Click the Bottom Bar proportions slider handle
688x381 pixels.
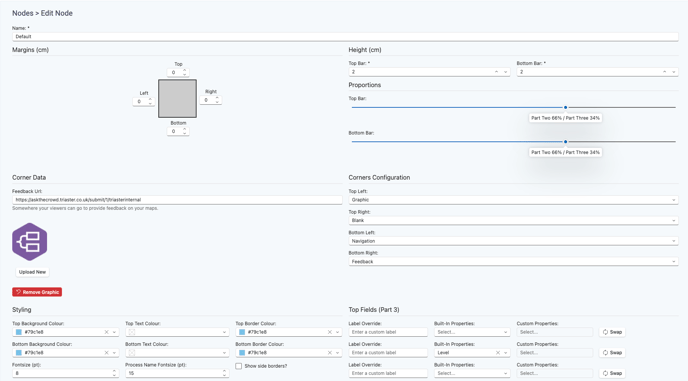(566, 141)
